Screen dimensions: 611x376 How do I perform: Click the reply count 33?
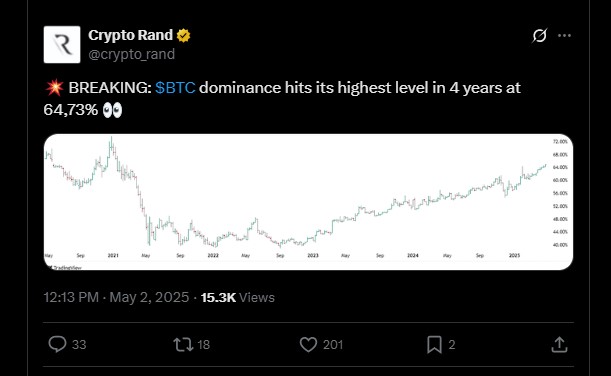click(x=79, y=344)
